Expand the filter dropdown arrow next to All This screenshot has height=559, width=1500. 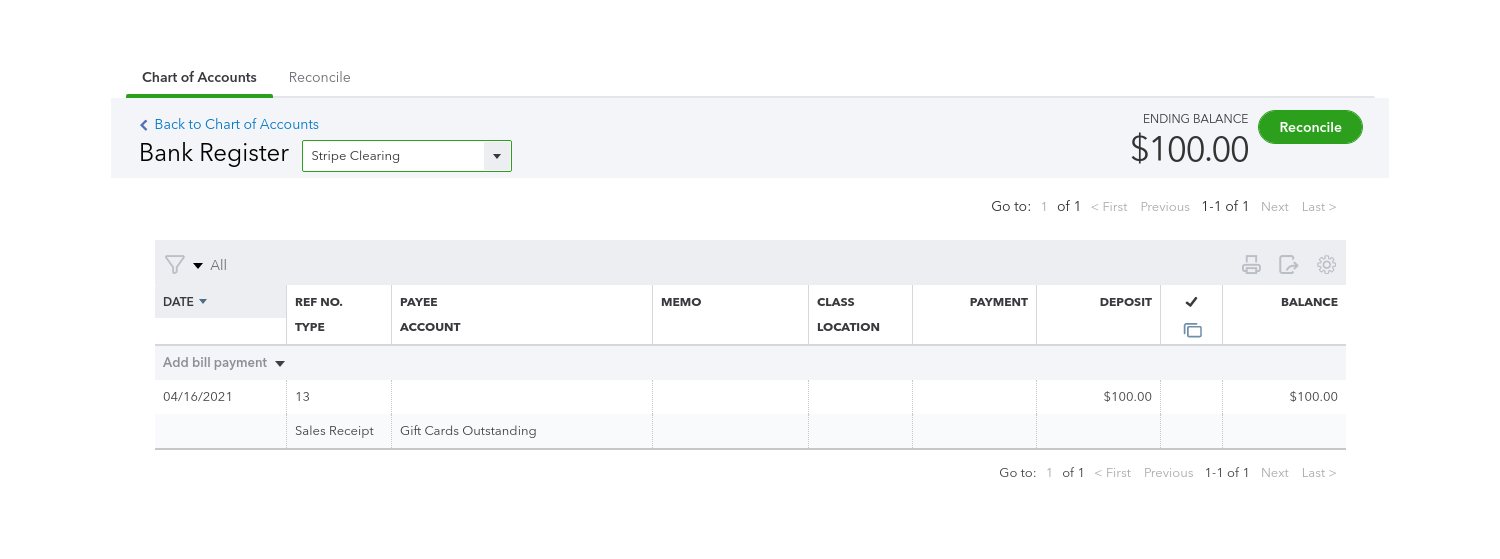(198, 266)
